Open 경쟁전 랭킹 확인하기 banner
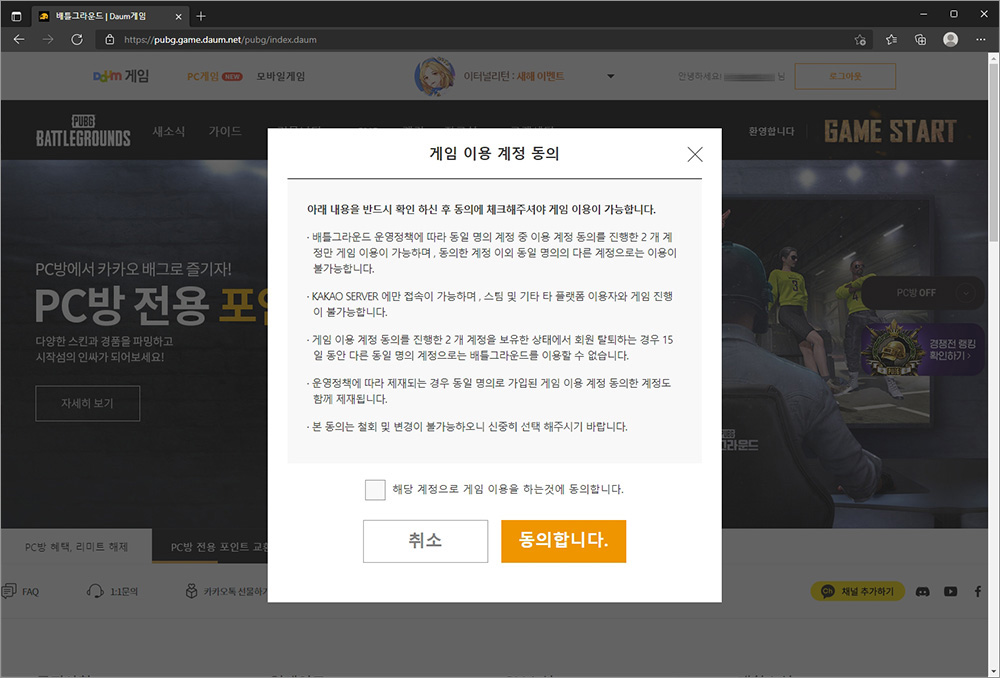 [x=922, y=350]
